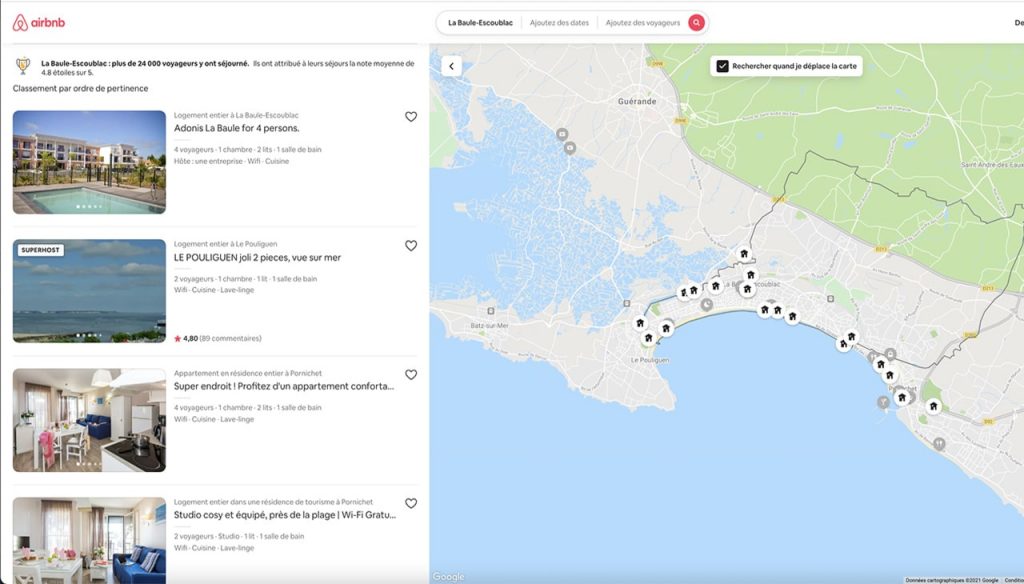Open house marker nearest the Le Pouliguen label
Screen dimensions: 1024x584
648,338
